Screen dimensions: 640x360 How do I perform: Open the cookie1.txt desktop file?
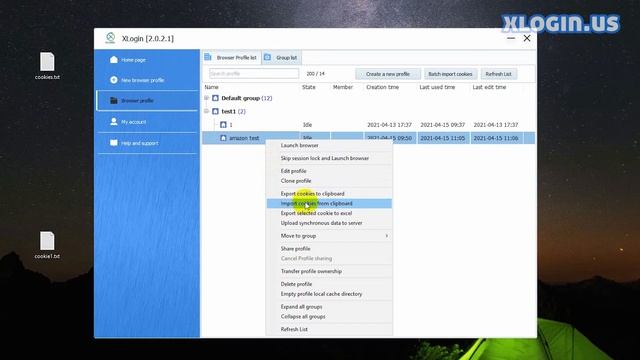click(47, 245)
